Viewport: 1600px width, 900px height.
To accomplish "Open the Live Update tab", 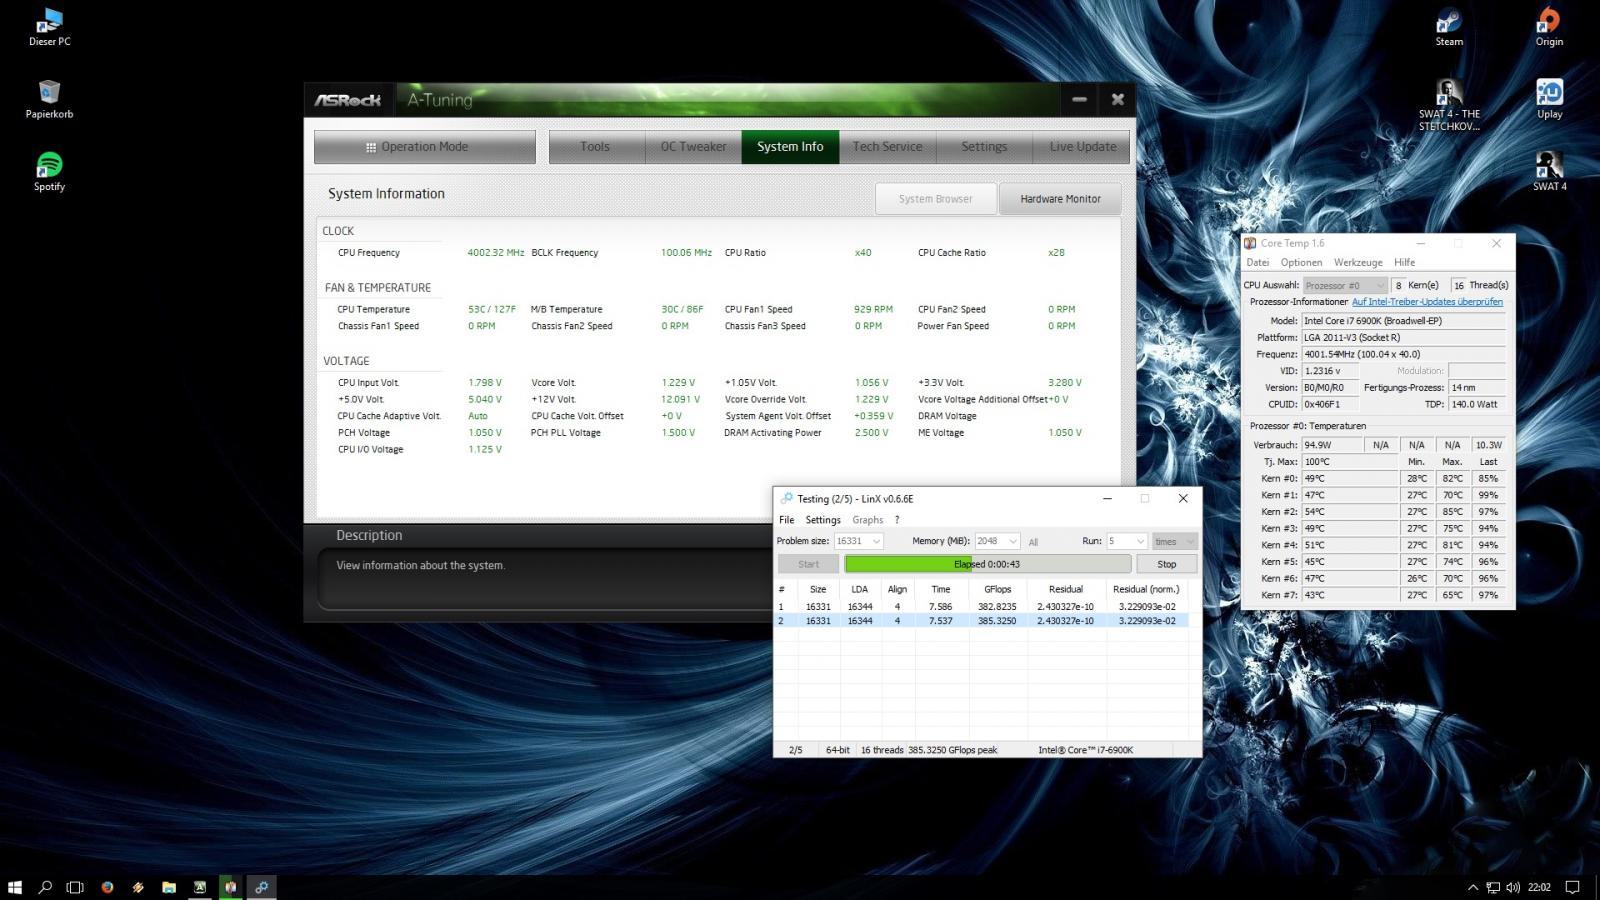I will pos(1082,147).
